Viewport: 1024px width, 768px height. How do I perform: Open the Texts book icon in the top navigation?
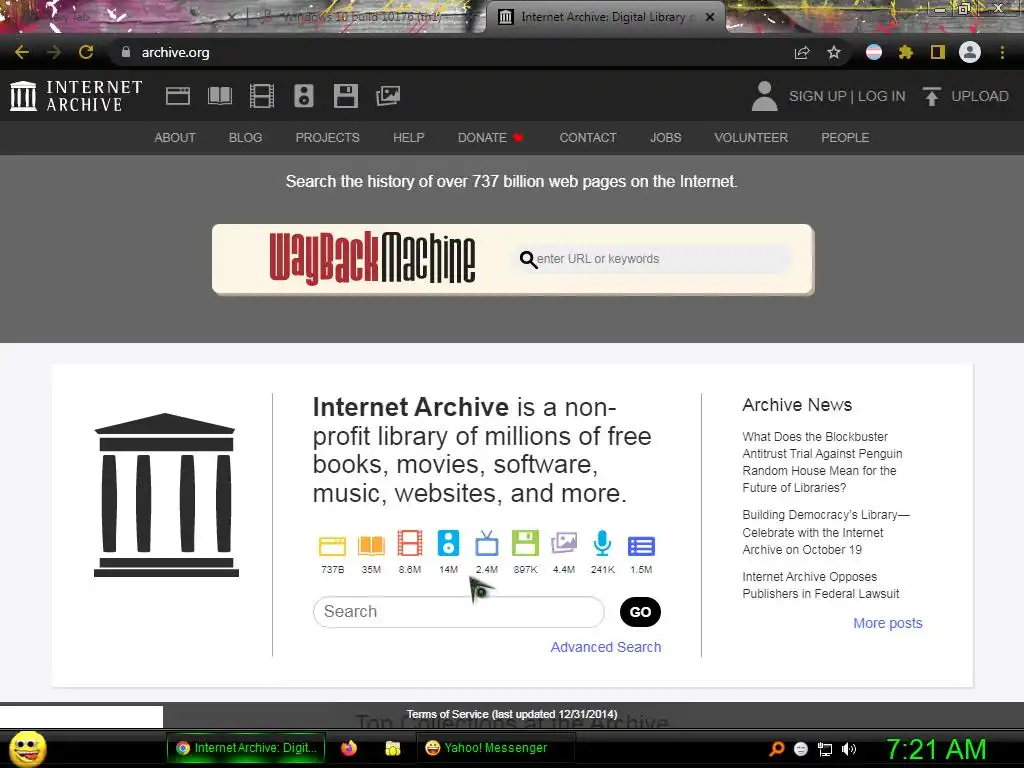[219, 96]
